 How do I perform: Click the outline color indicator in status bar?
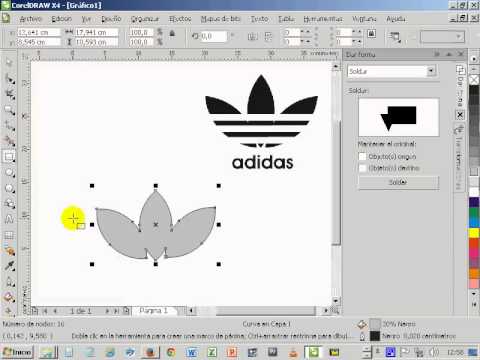click(x=375, y=336)
